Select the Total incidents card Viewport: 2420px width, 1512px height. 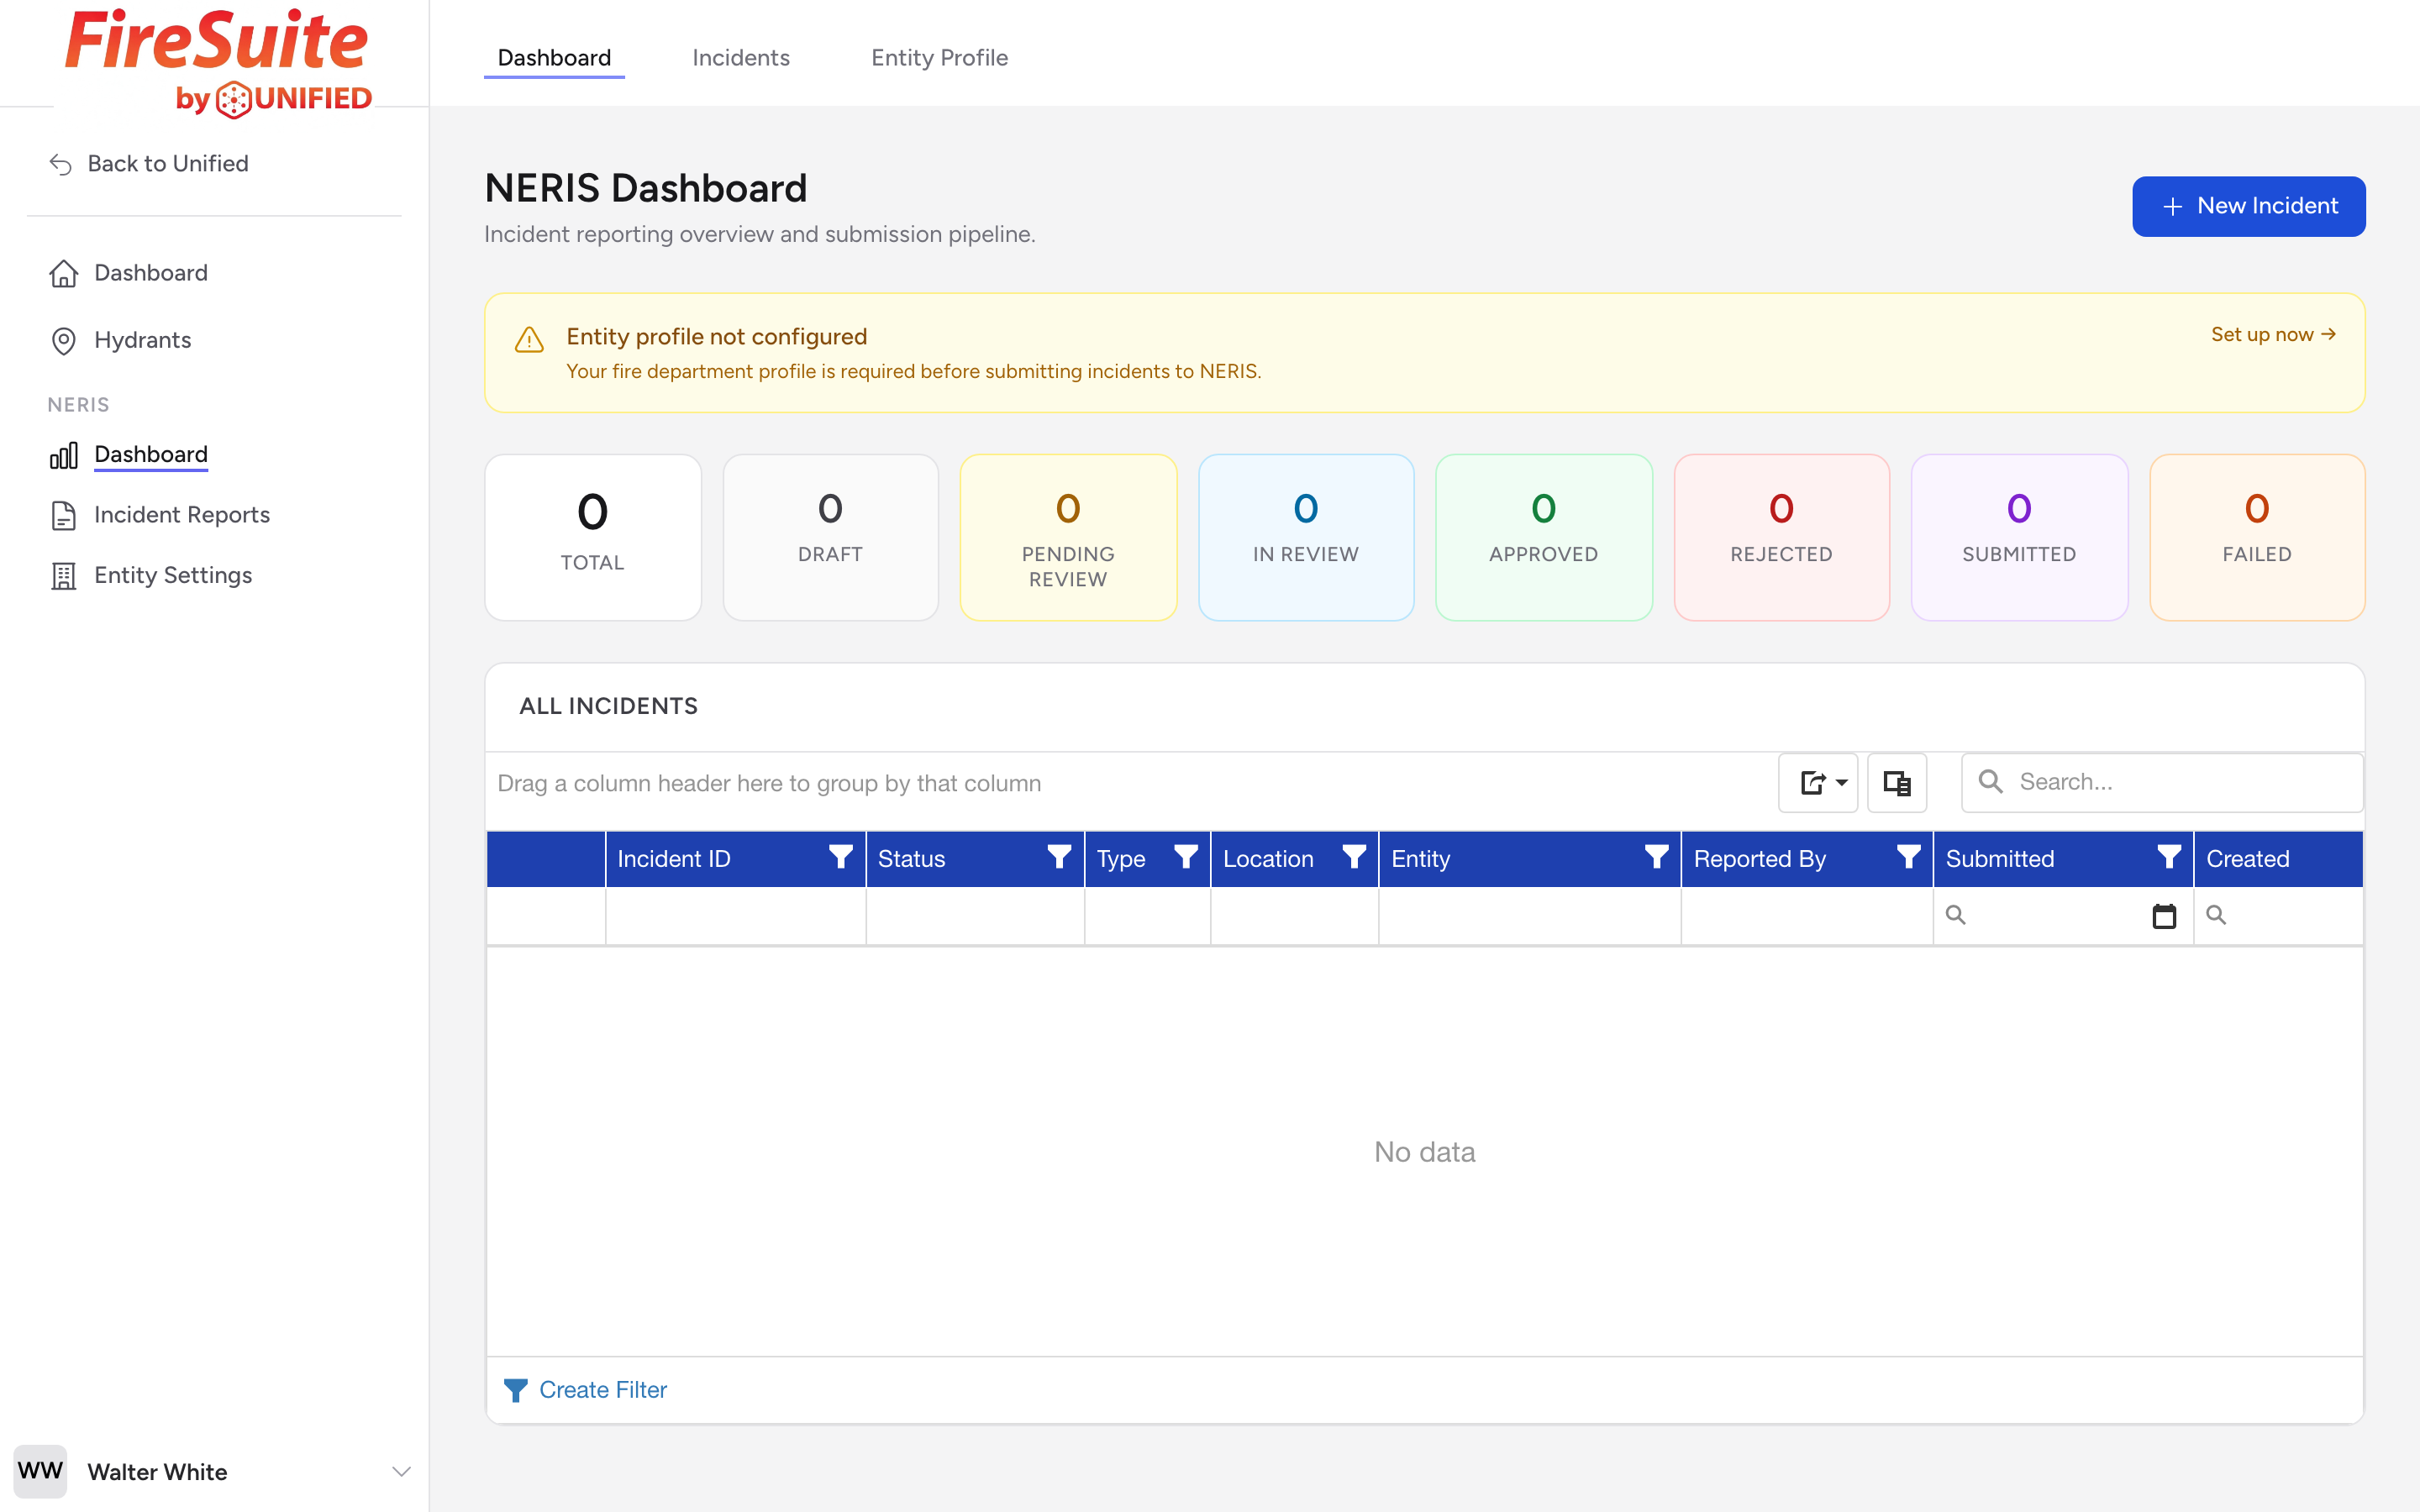coord(593,537)
